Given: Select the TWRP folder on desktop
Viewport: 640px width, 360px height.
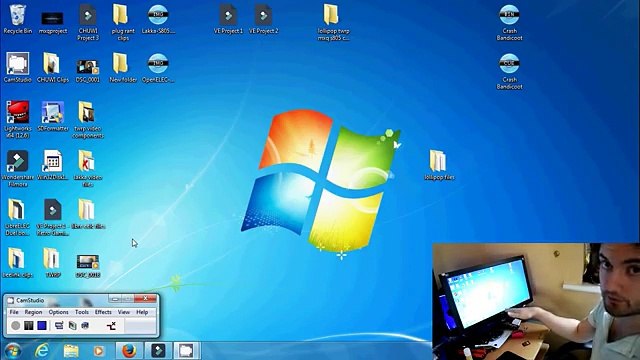Looking at the screenshot, I should click(53, 262).
